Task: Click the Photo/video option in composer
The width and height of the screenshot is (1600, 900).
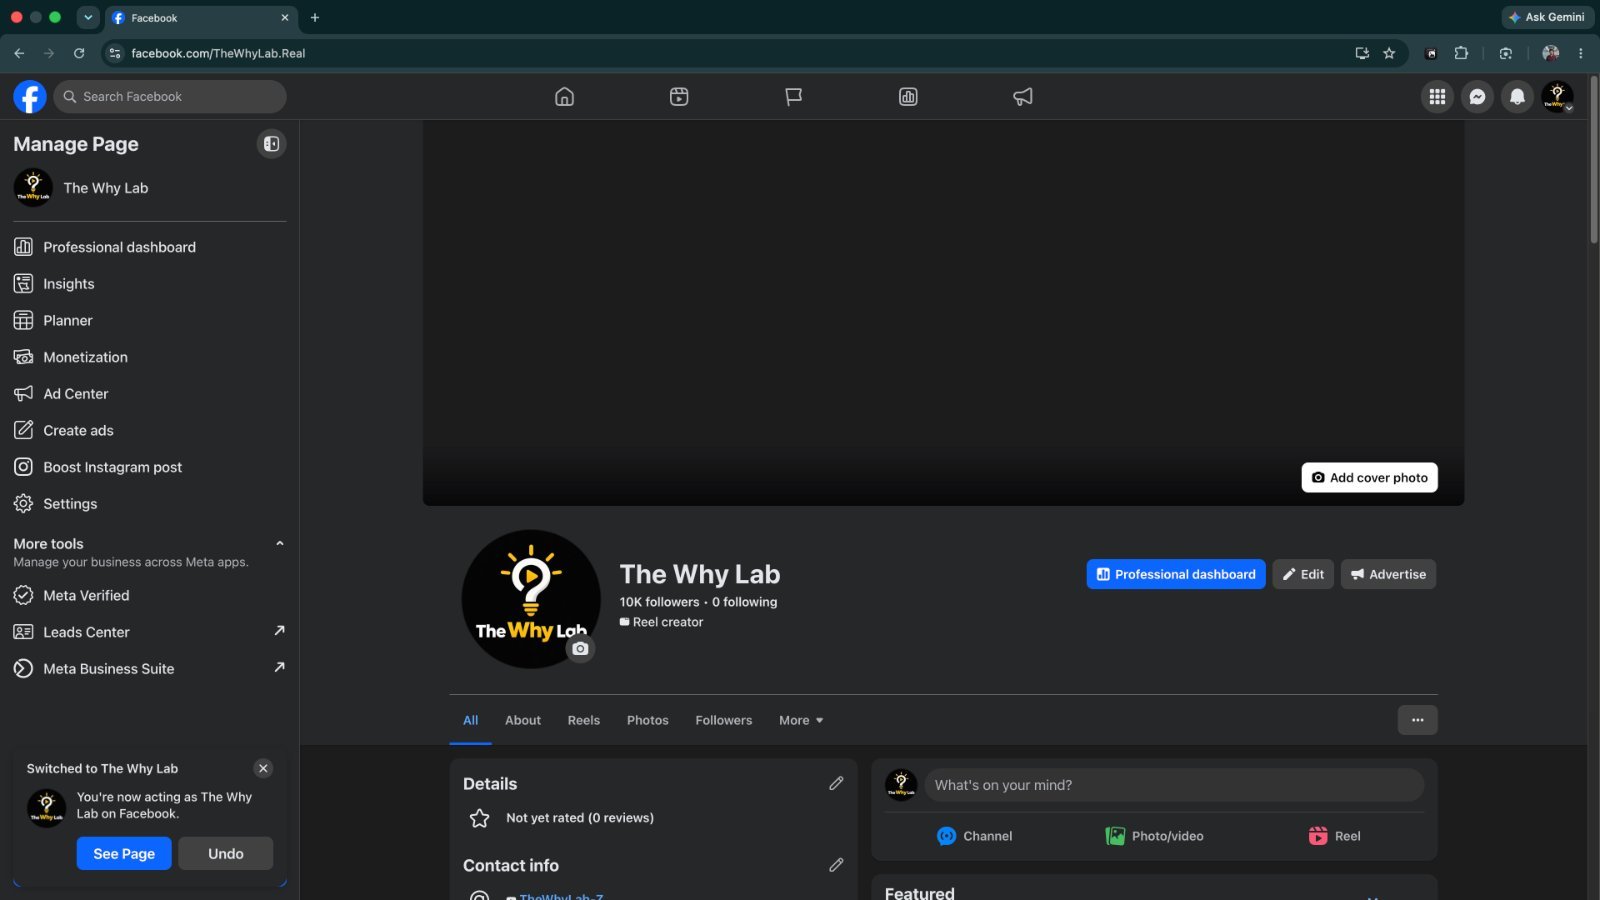Action: coord(1154,836)
